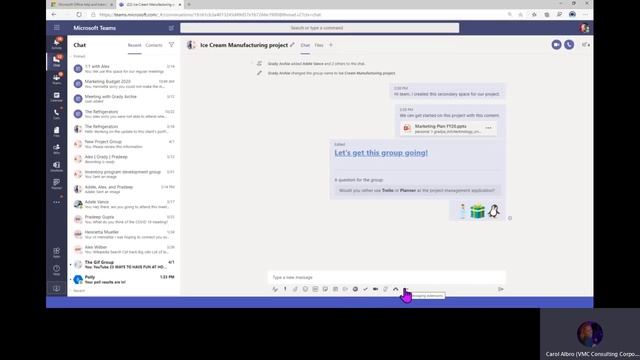Click the download desktop app icon
The image size is (640, 360).
click(x=56, y=288)
